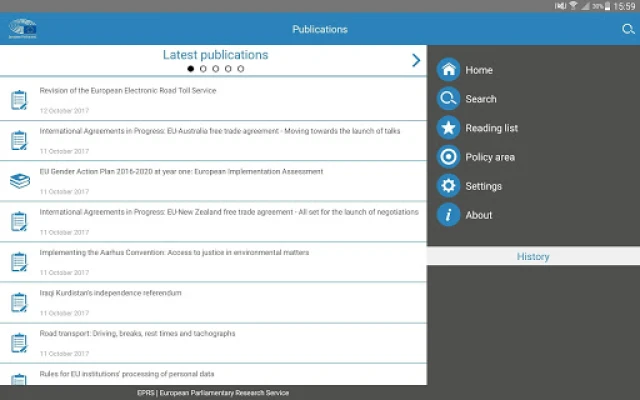Screen dimensions: 640x400
Task: Click the EU Gender Action Plan book icon
Action: tap(19, 181)
